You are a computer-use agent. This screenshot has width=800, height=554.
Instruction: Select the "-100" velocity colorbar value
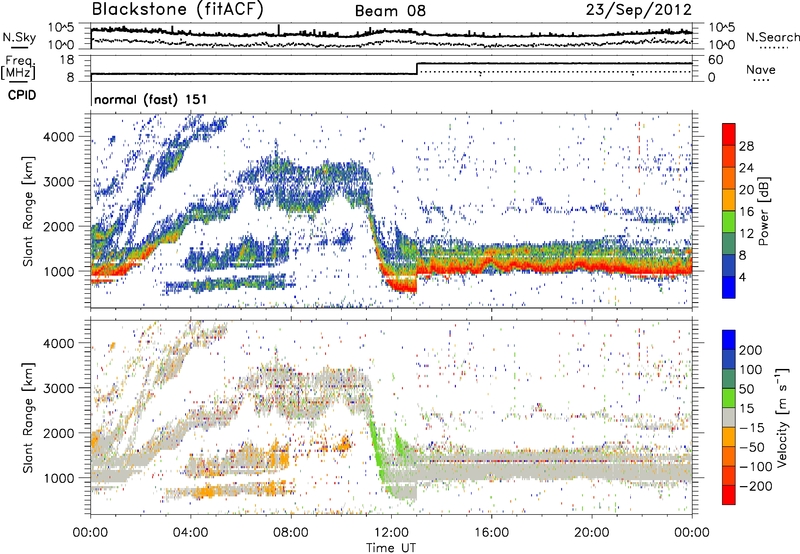coord(756,466)
